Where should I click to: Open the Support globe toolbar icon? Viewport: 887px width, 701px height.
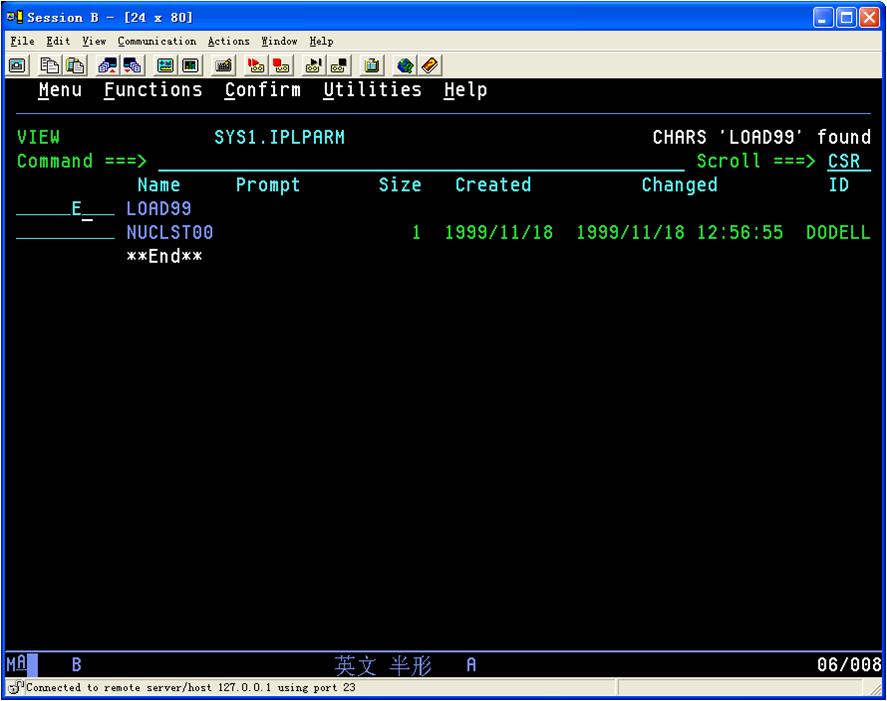click(404, 66)
